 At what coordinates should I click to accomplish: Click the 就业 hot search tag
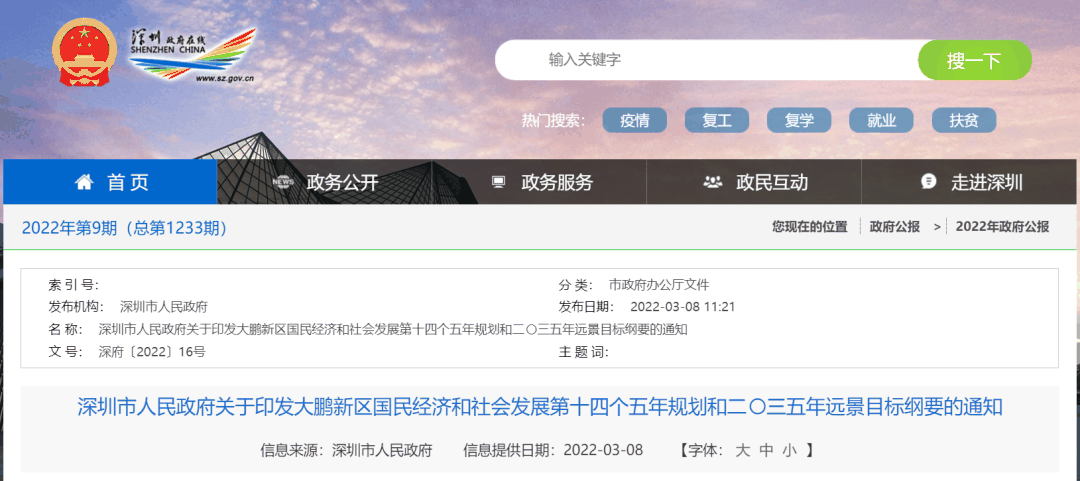[881, 121]
